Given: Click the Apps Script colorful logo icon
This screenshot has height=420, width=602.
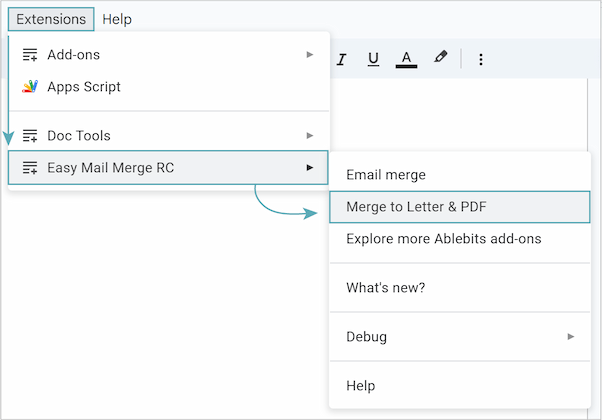Looking at the screenshot, I should coord(30,86).
